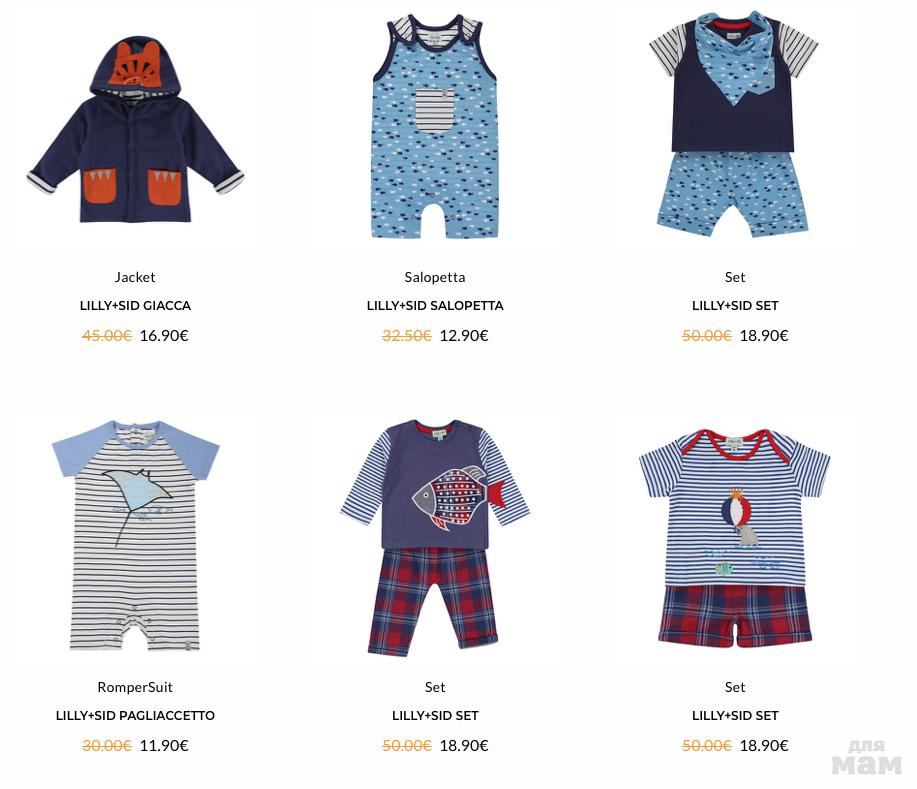Click the Jacket category label
The height and width of the screenshot is (789, 917).
135,277
